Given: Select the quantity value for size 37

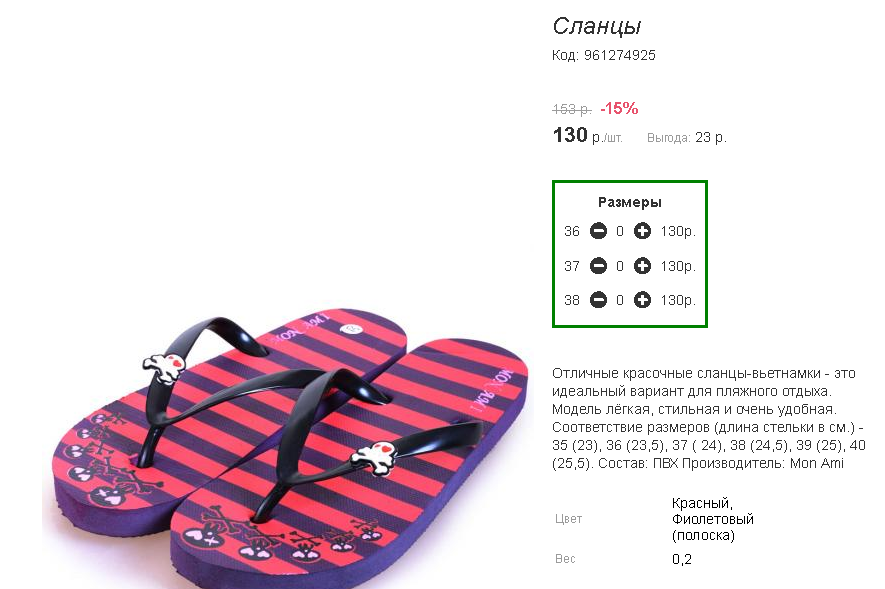Looking at the screenshot, I should pyautogui.click(x=620, y=266).
